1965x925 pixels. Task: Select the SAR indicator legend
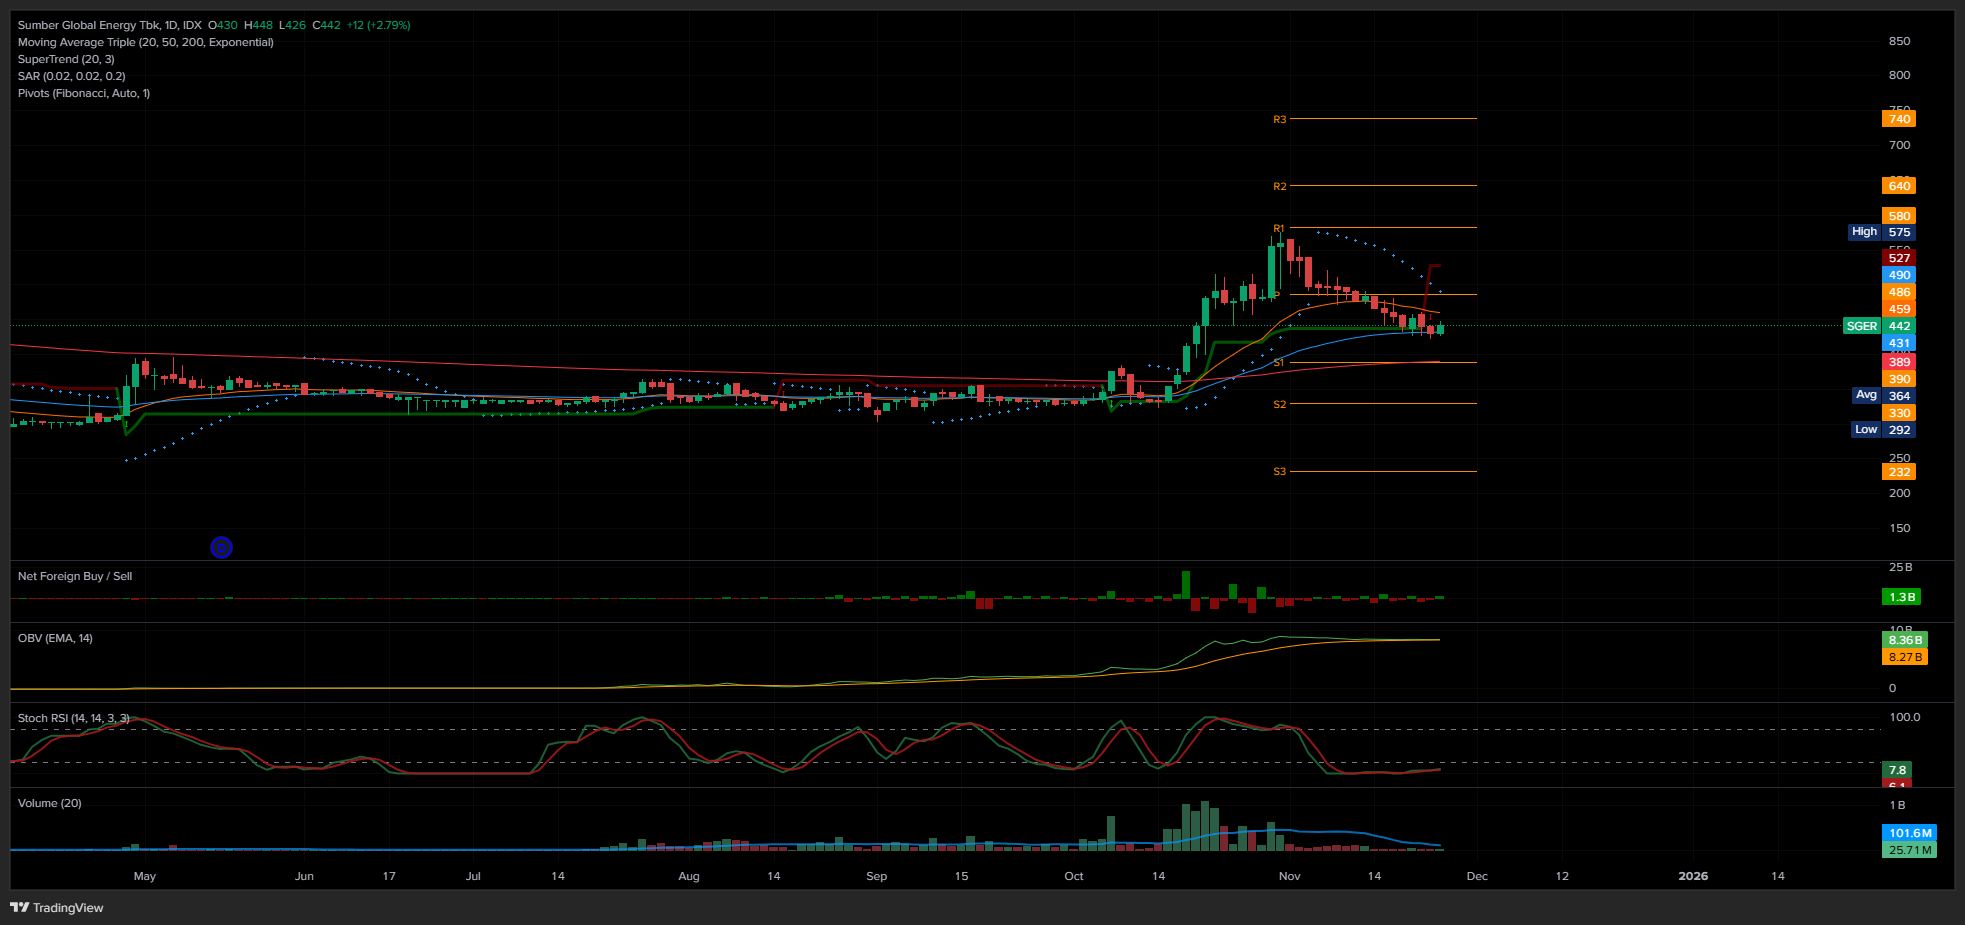[x=71, y=76]
